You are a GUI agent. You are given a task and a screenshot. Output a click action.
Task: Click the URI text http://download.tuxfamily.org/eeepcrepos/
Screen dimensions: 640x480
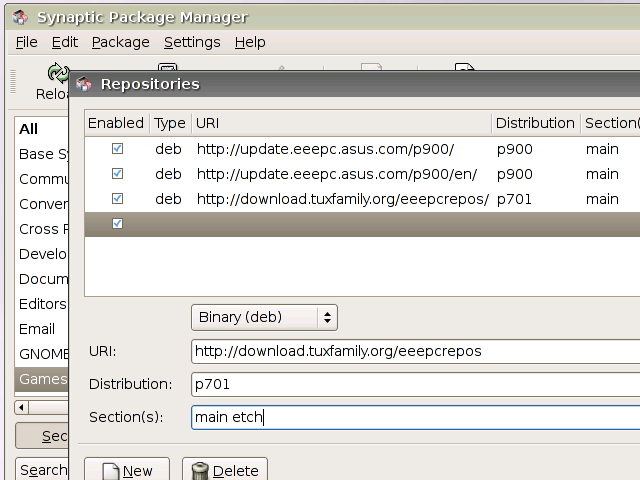342,199
